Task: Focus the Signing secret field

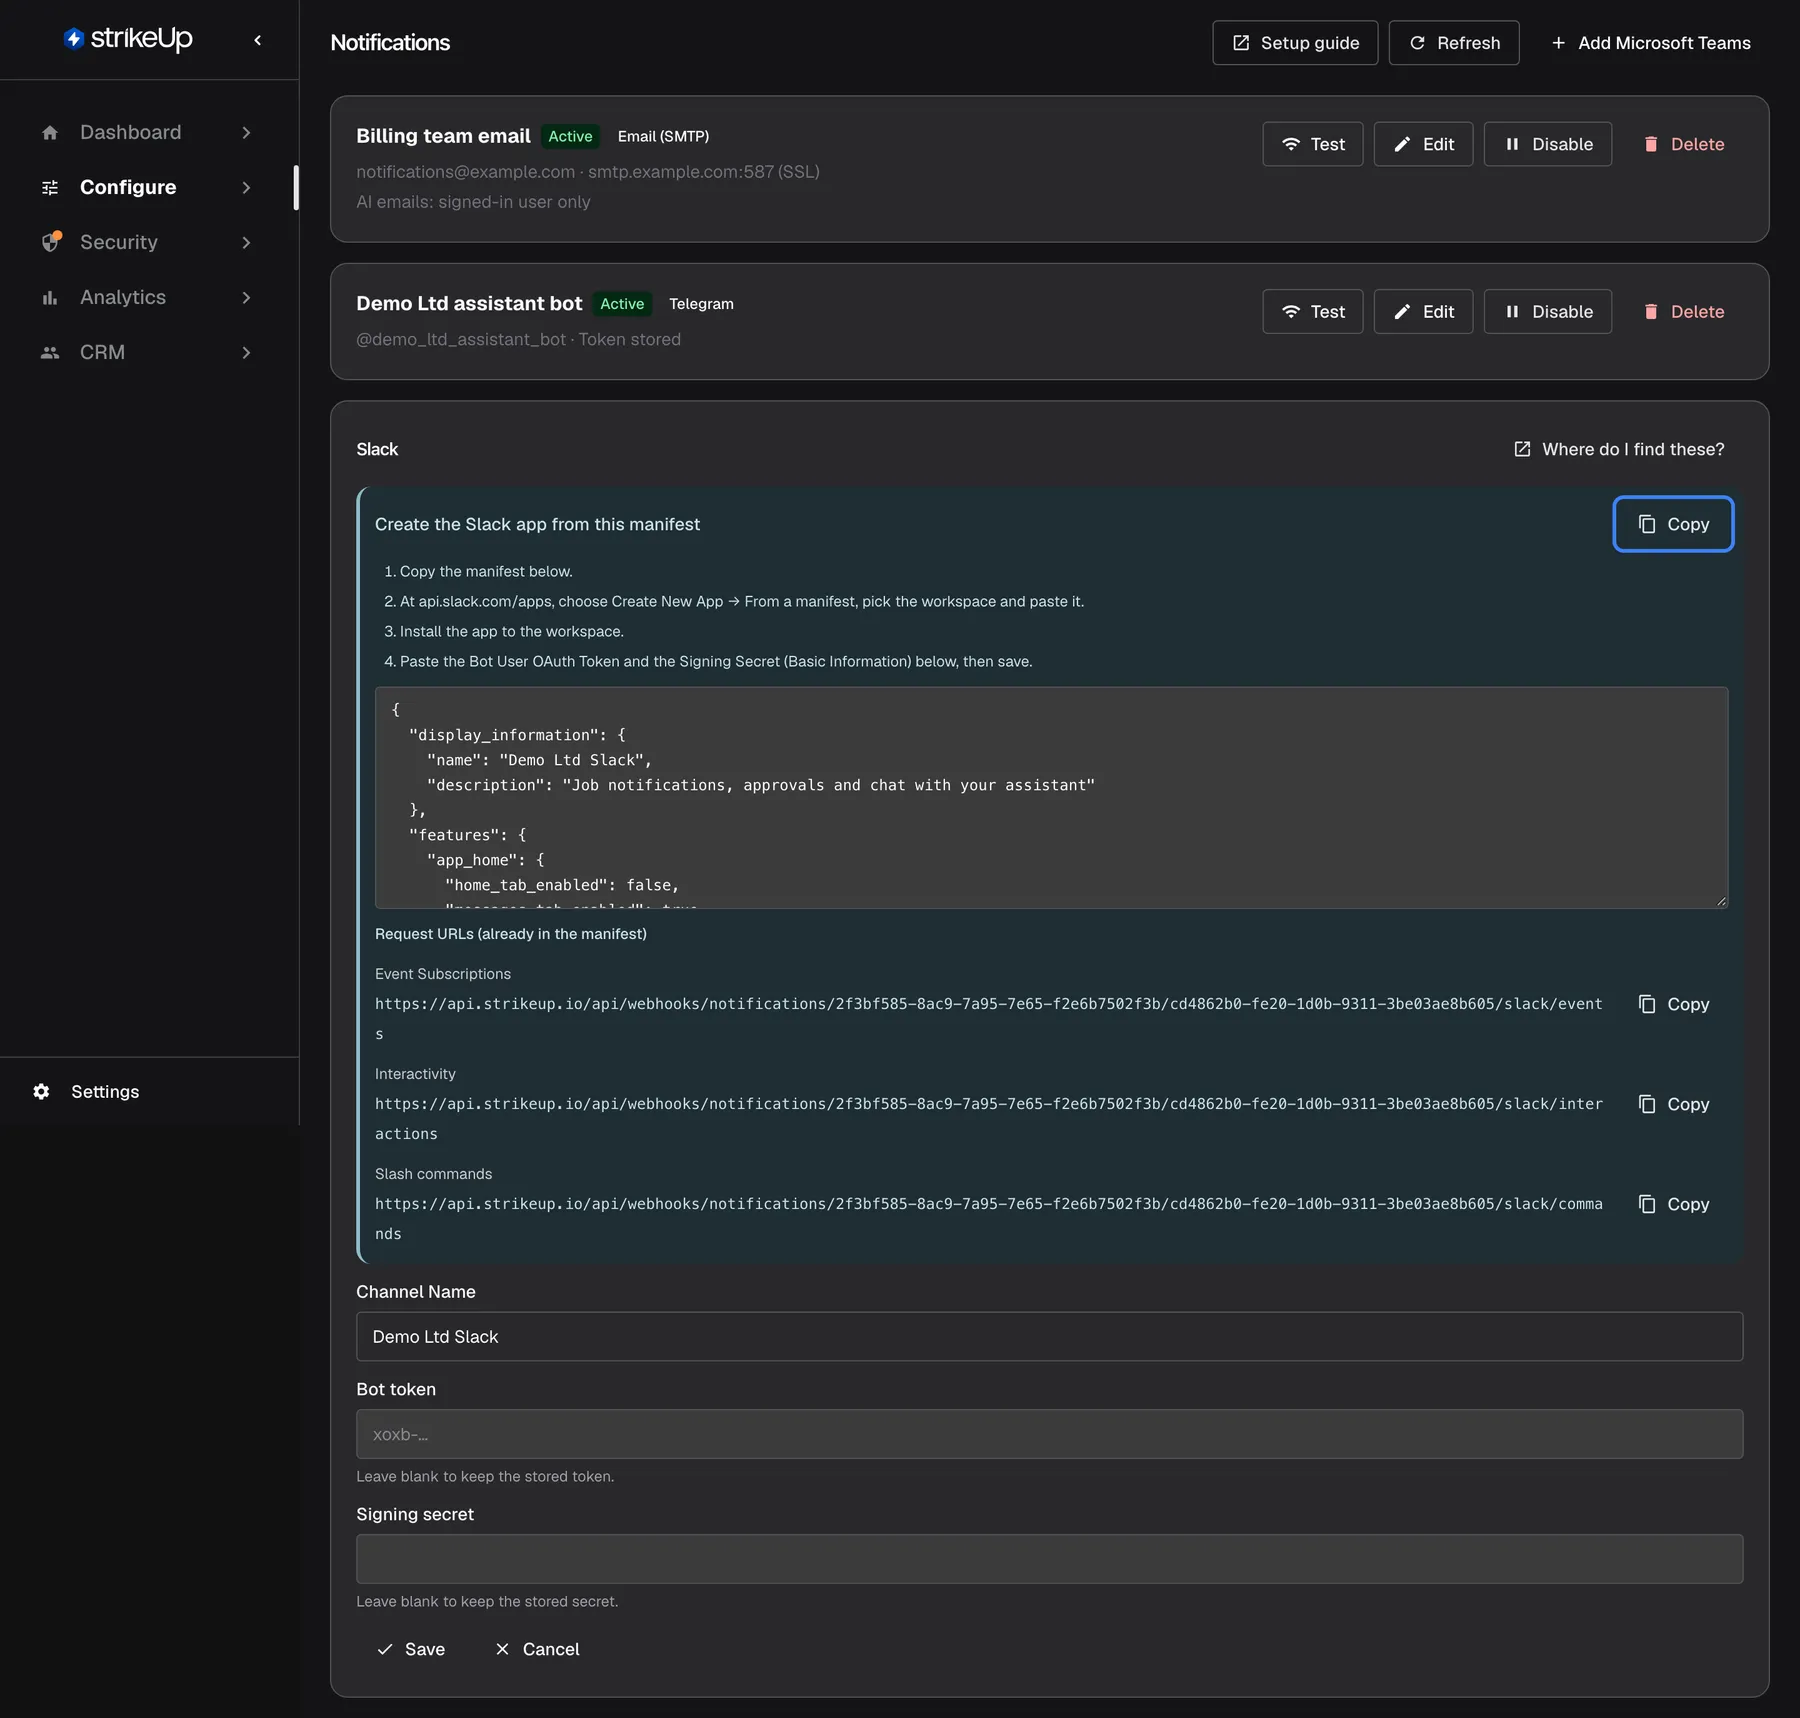Action: tap(1049, 1559)
